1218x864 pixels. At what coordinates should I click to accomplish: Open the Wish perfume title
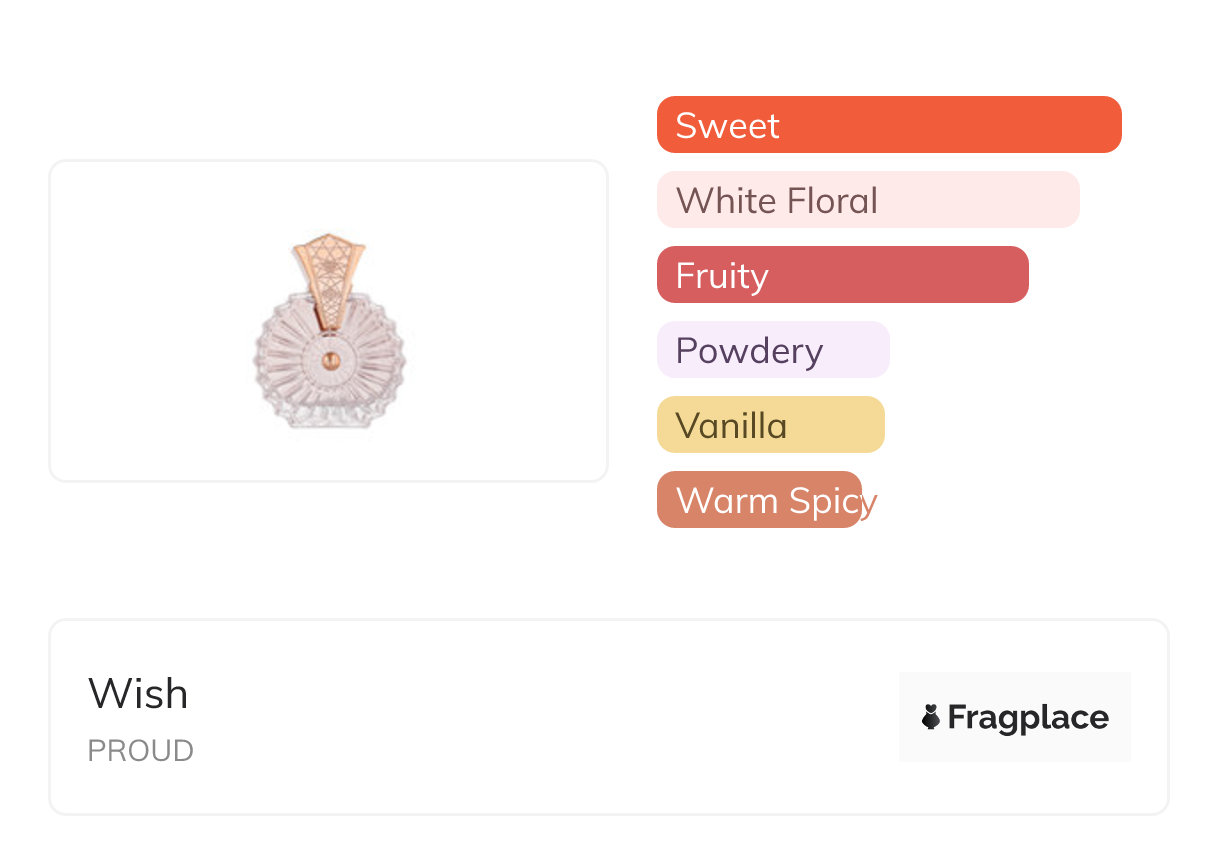click(x=138, y=694)
